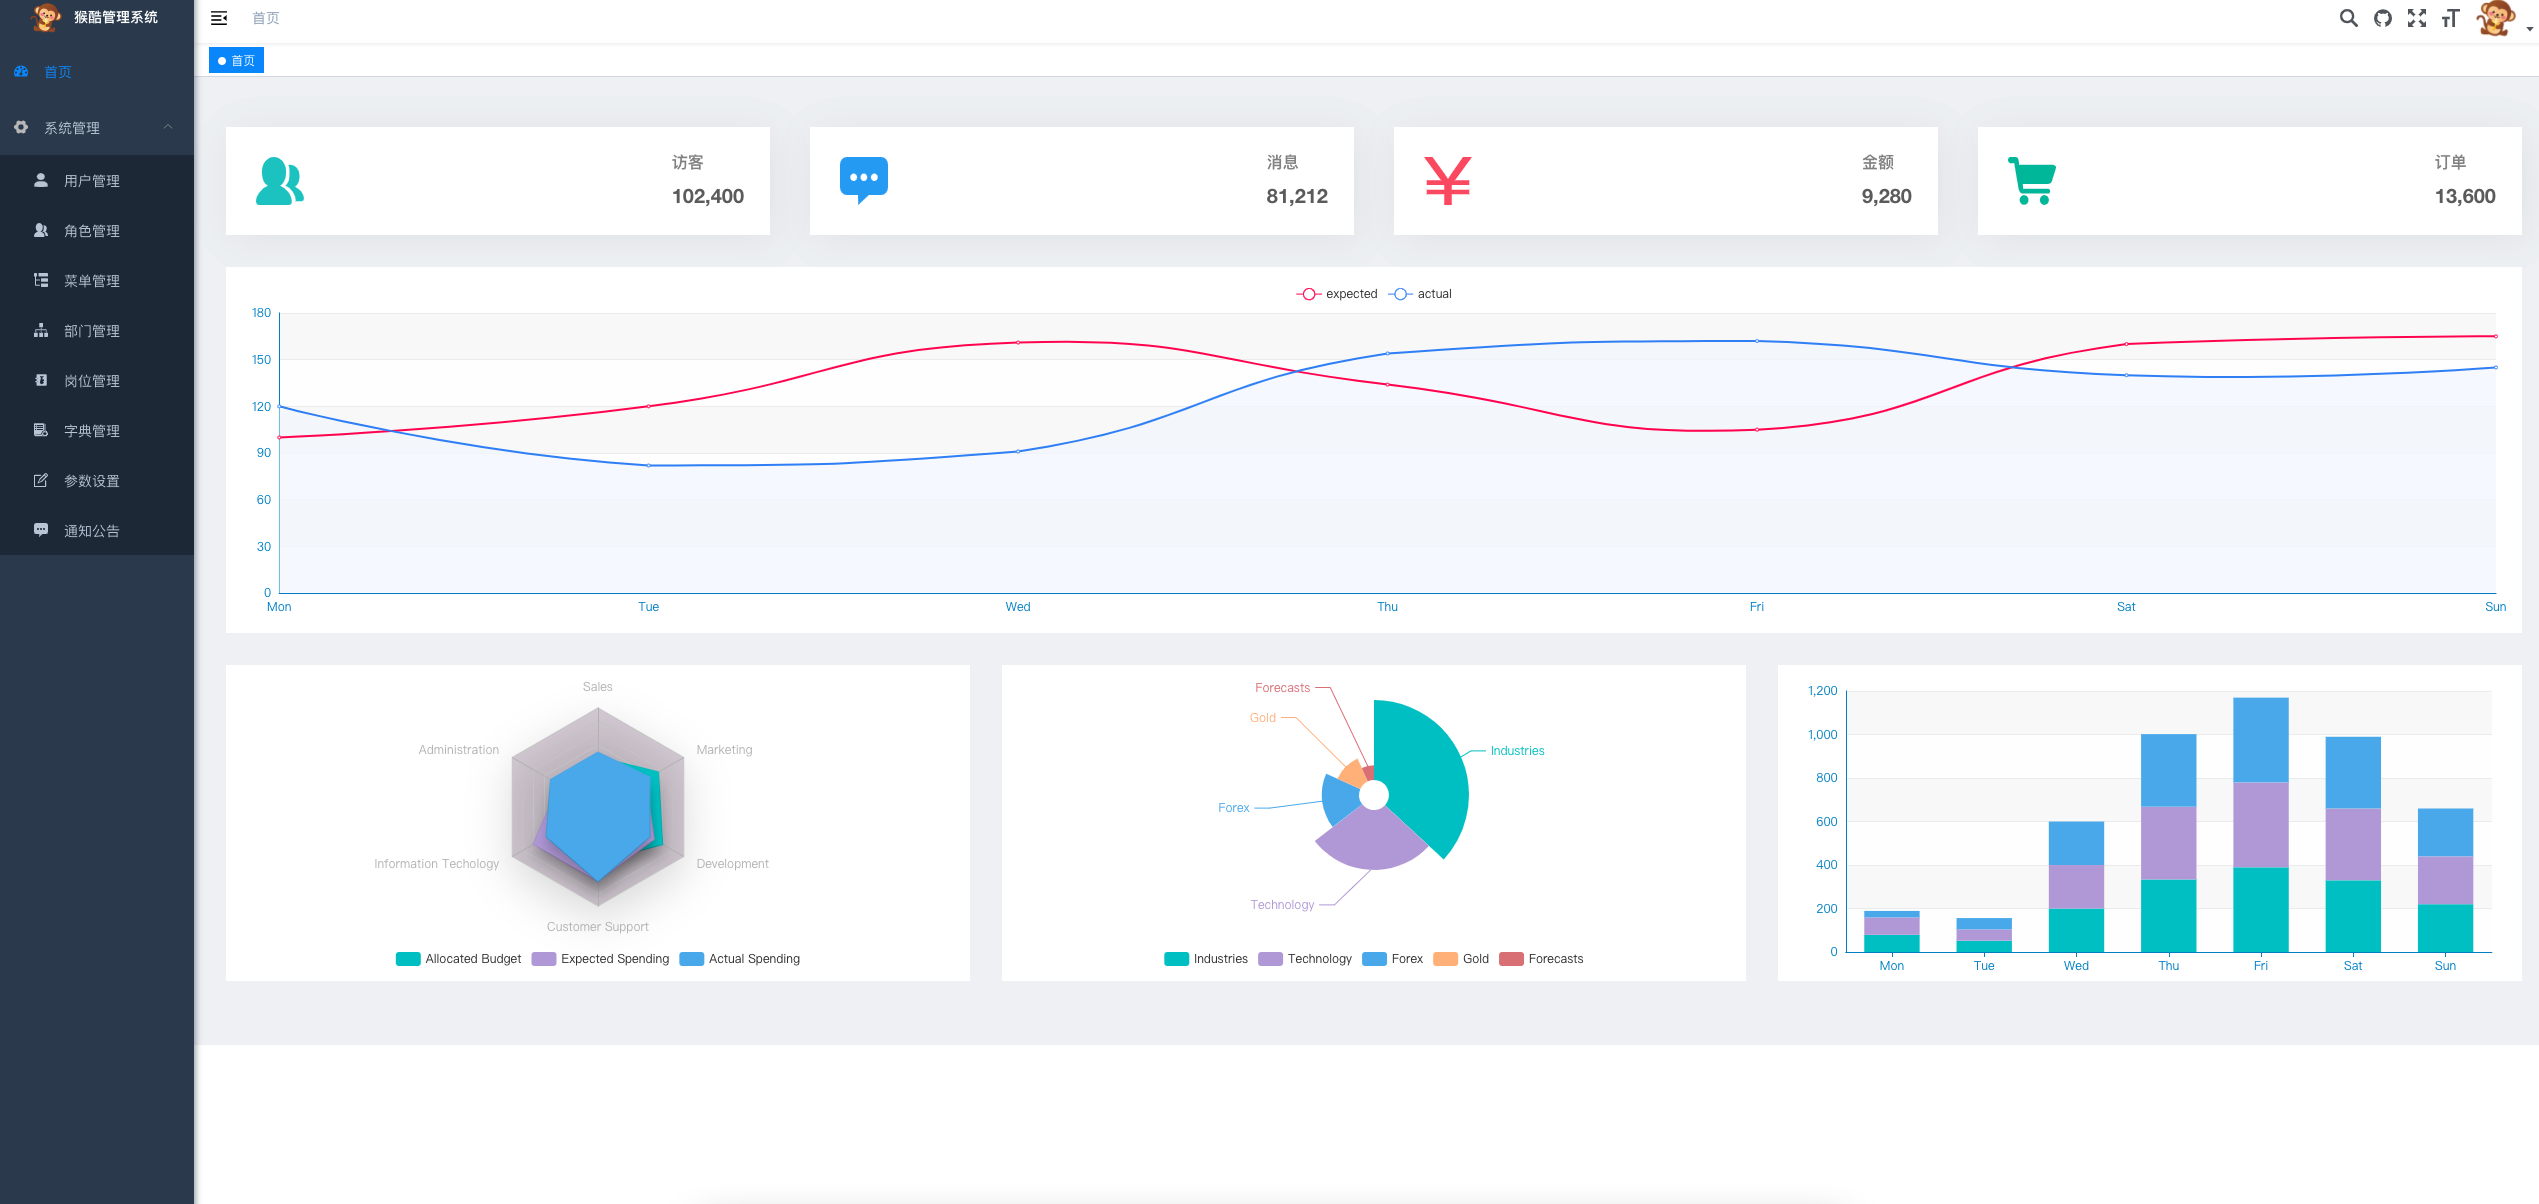The image size is (2539, 1204).
Task: Toggle the actual series in line legend
Action: pos(1420,294)
